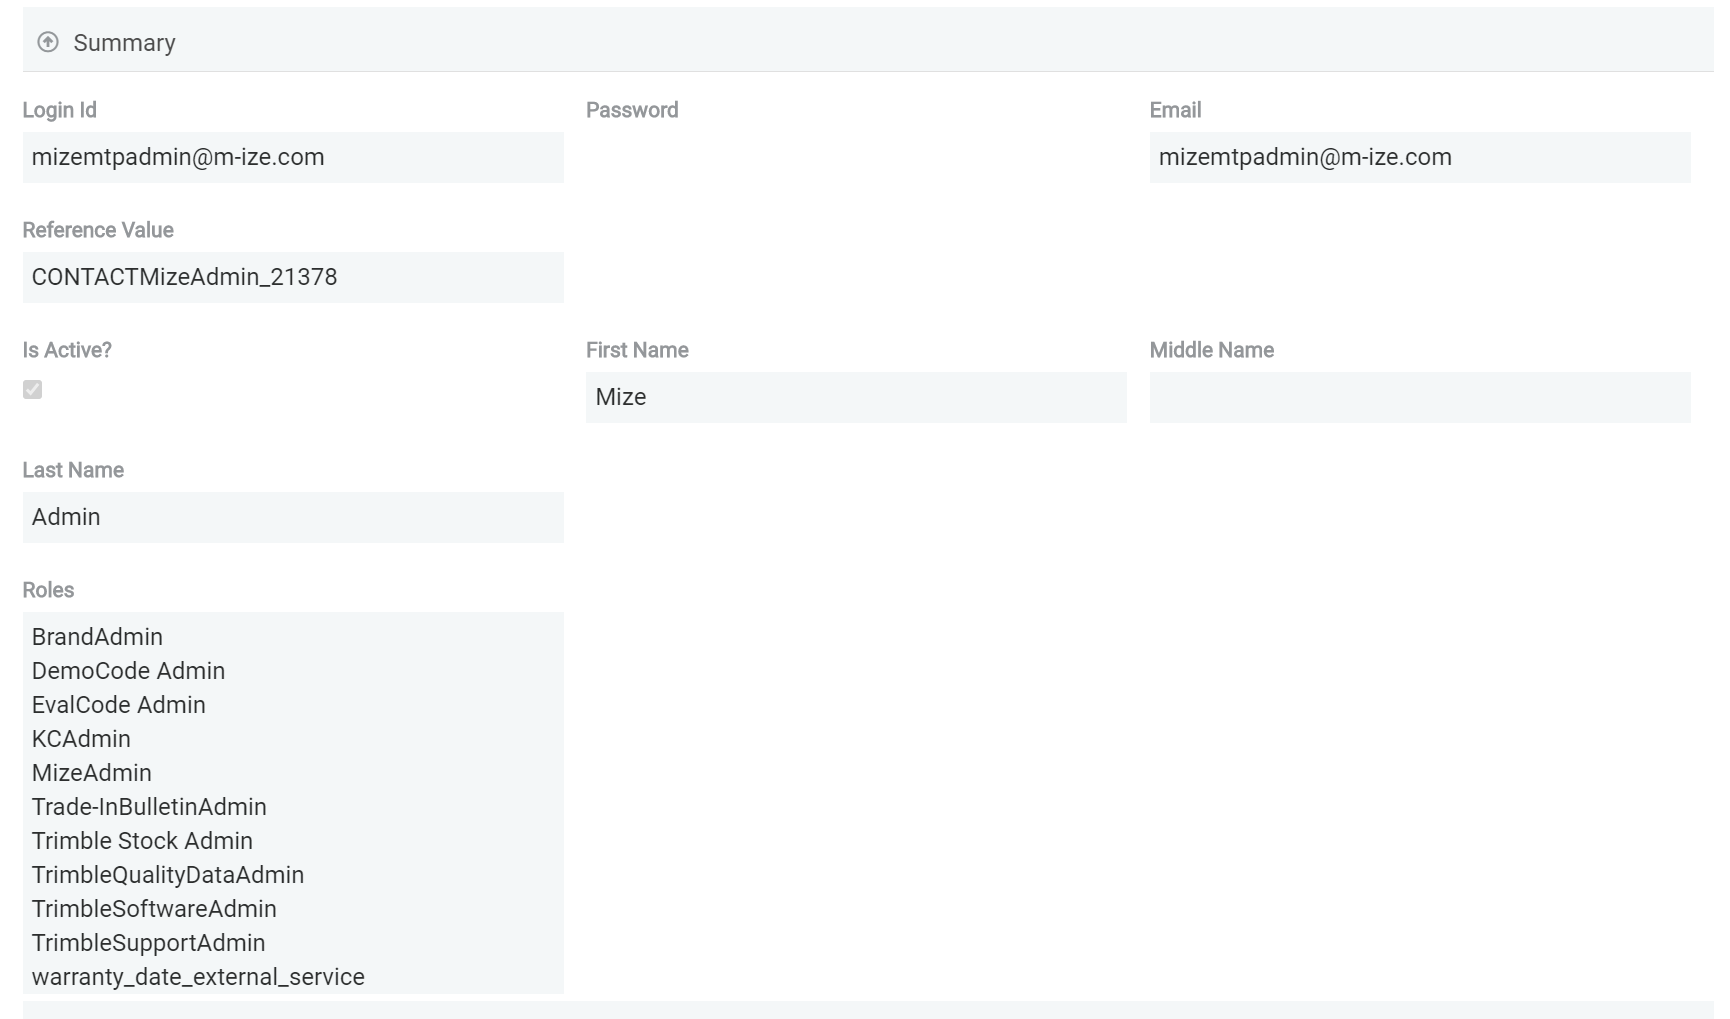
Task: Click the Password label
Action: coord(632,110)
